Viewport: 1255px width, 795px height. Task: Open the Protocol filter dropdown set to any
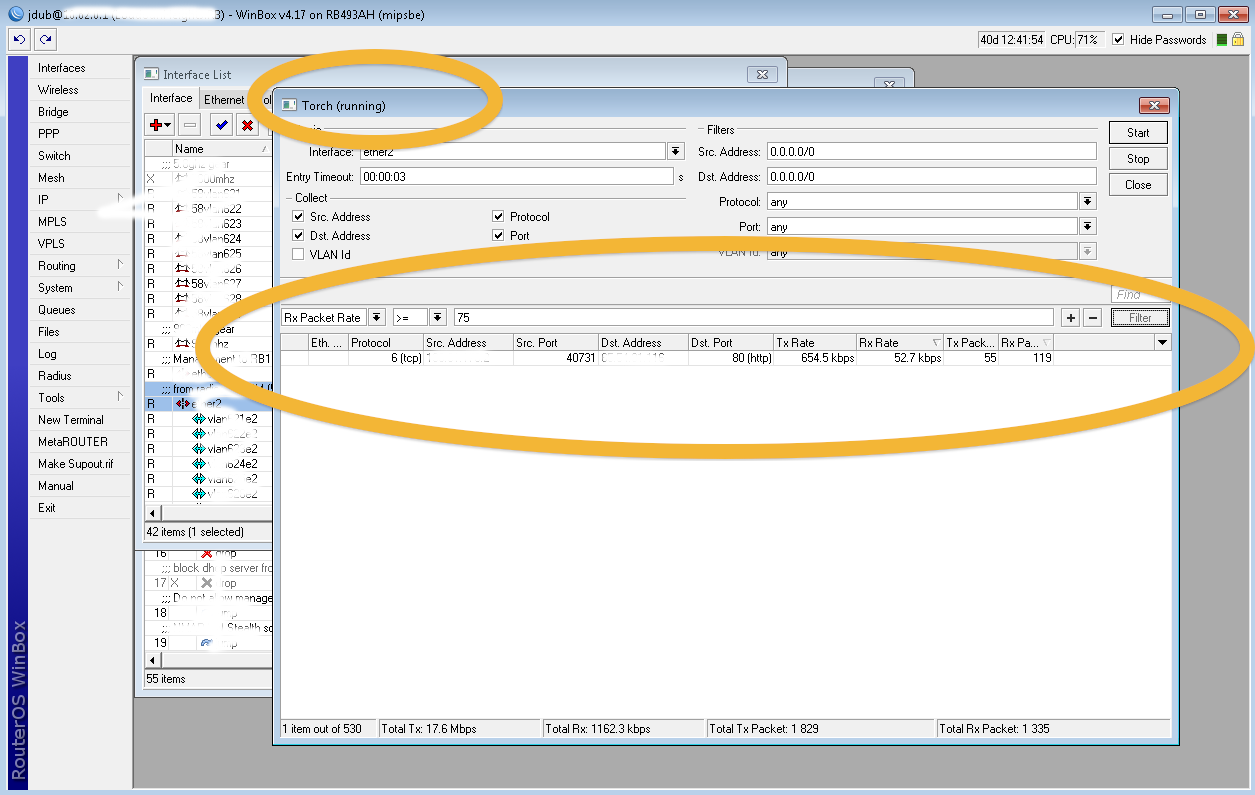pos(1087,201)
